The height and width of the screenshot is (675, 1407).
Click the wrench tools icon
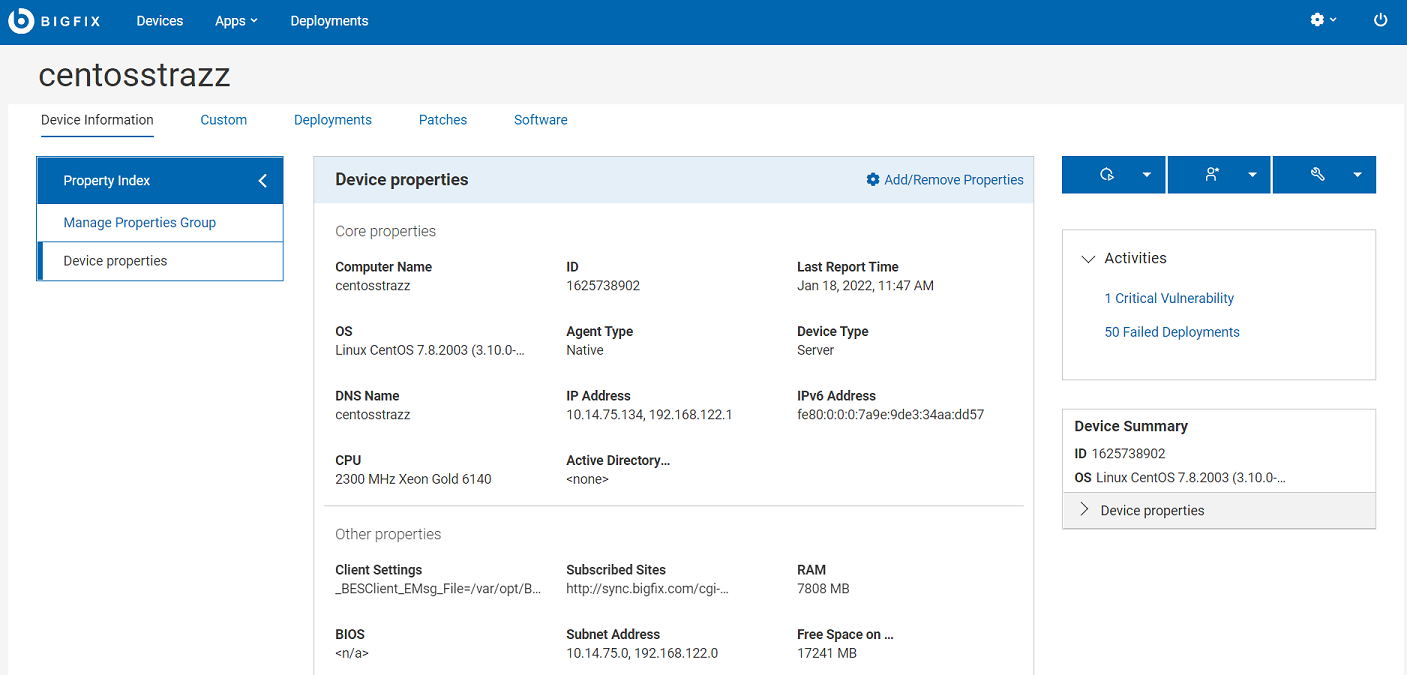[x=1318, y=175]
